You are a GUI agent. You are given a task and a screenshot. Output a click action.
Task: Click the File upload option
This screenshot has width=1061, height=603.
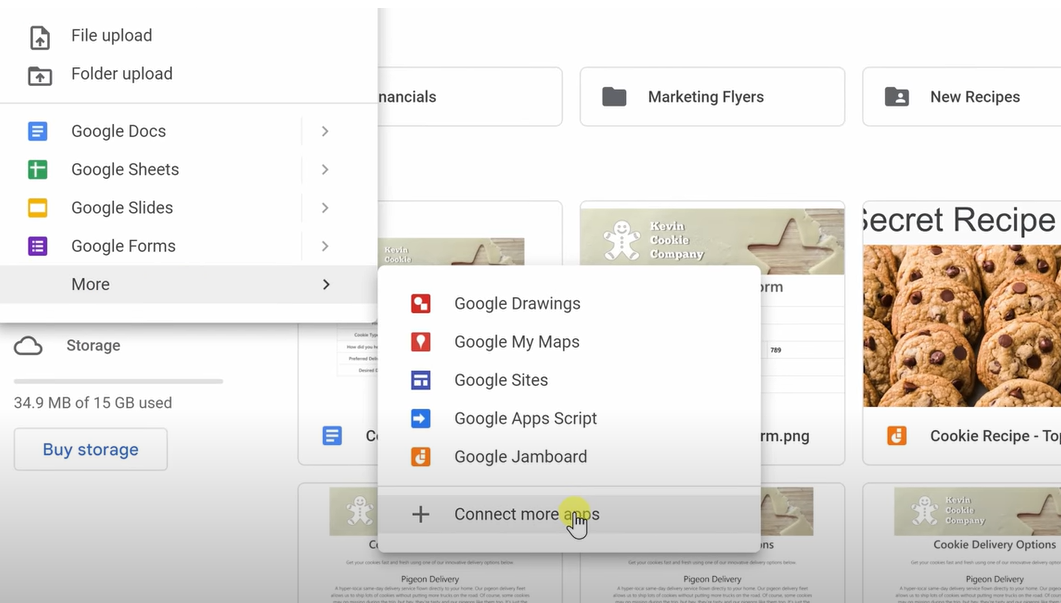tap(111, 36)
